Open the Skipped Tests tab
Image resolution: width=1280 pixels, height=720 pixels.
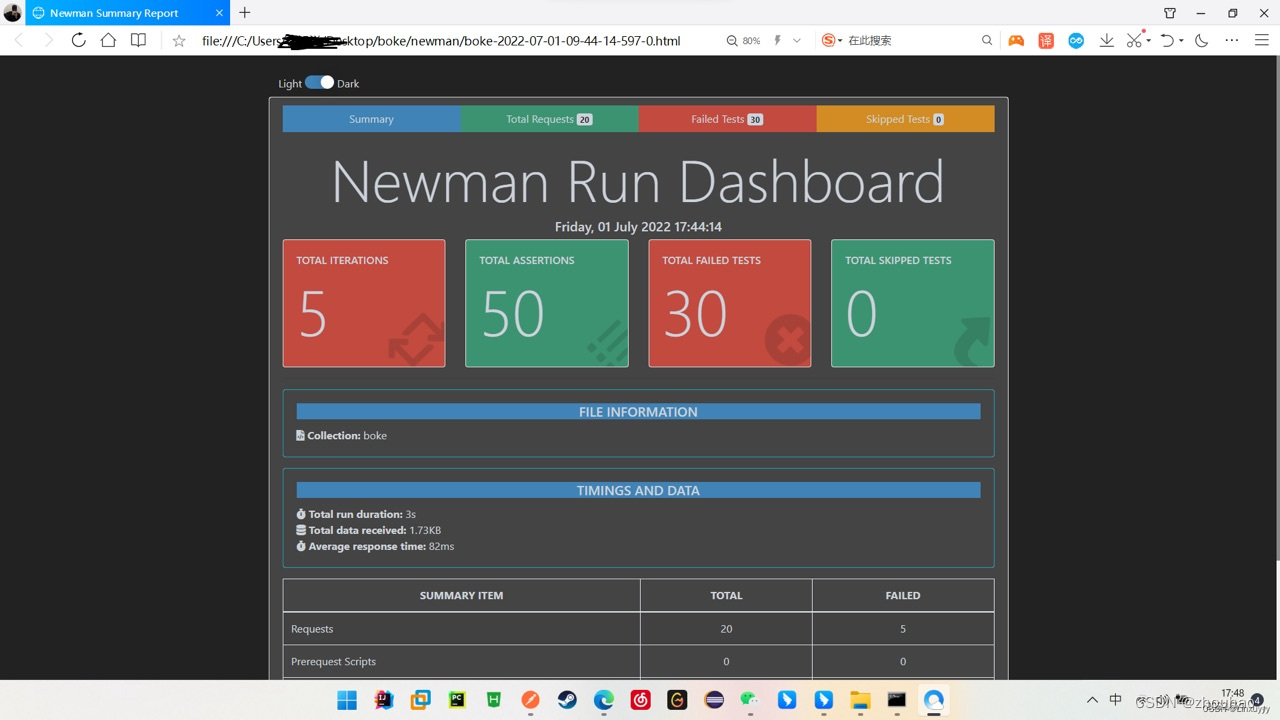click(x=905, y=119)
